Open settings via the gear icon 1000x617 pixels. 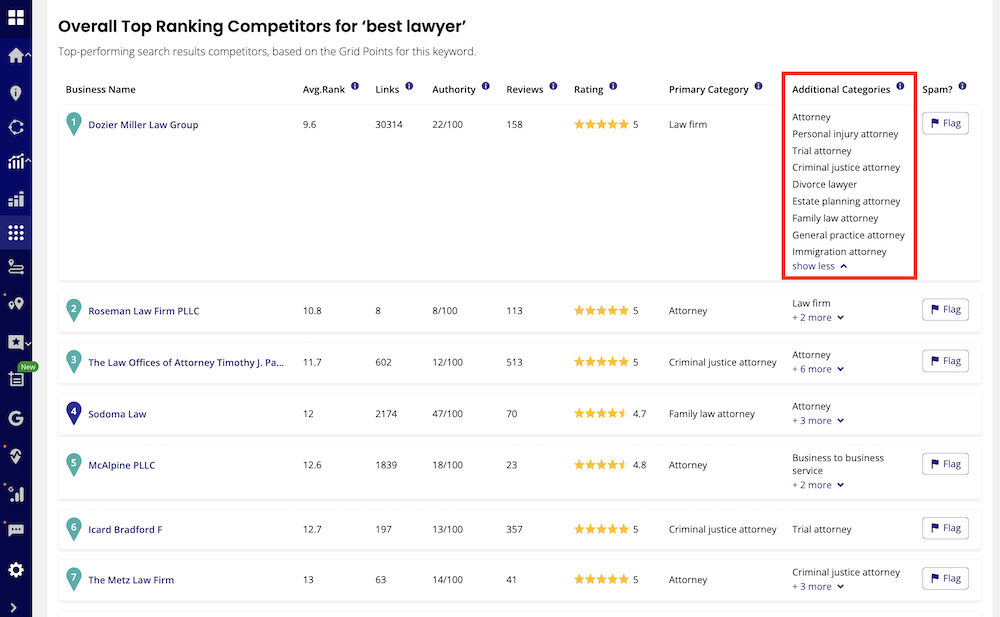pos(15,570)
